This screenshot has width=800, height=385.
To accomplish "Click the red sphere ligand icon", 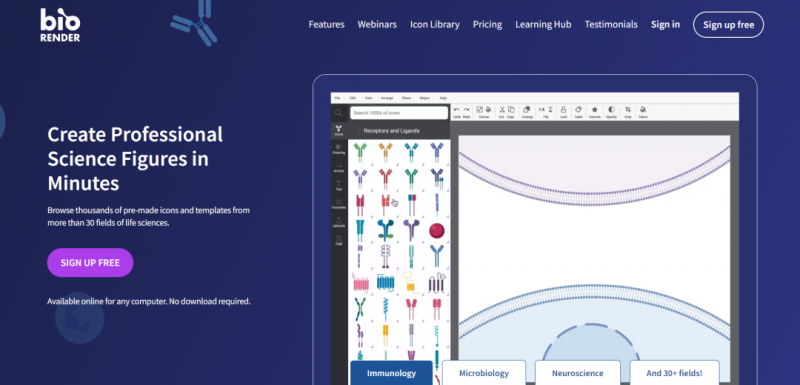I will pos(437,231).
